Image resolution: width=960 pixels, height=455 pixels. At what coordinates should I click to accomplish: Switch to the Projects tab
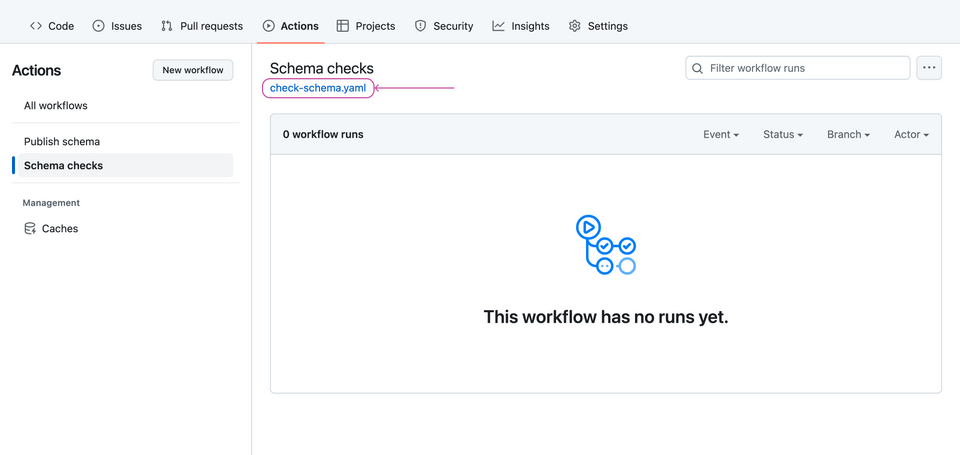click(366, 26)
